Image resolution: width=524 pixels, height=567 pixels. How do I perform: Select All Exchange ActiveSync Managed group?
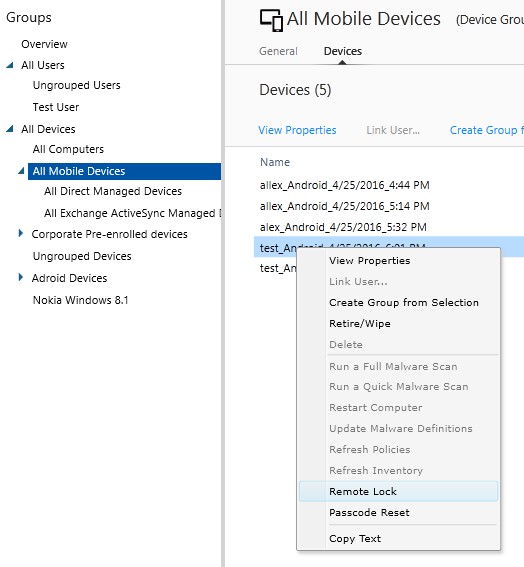[x=132, y=213]
